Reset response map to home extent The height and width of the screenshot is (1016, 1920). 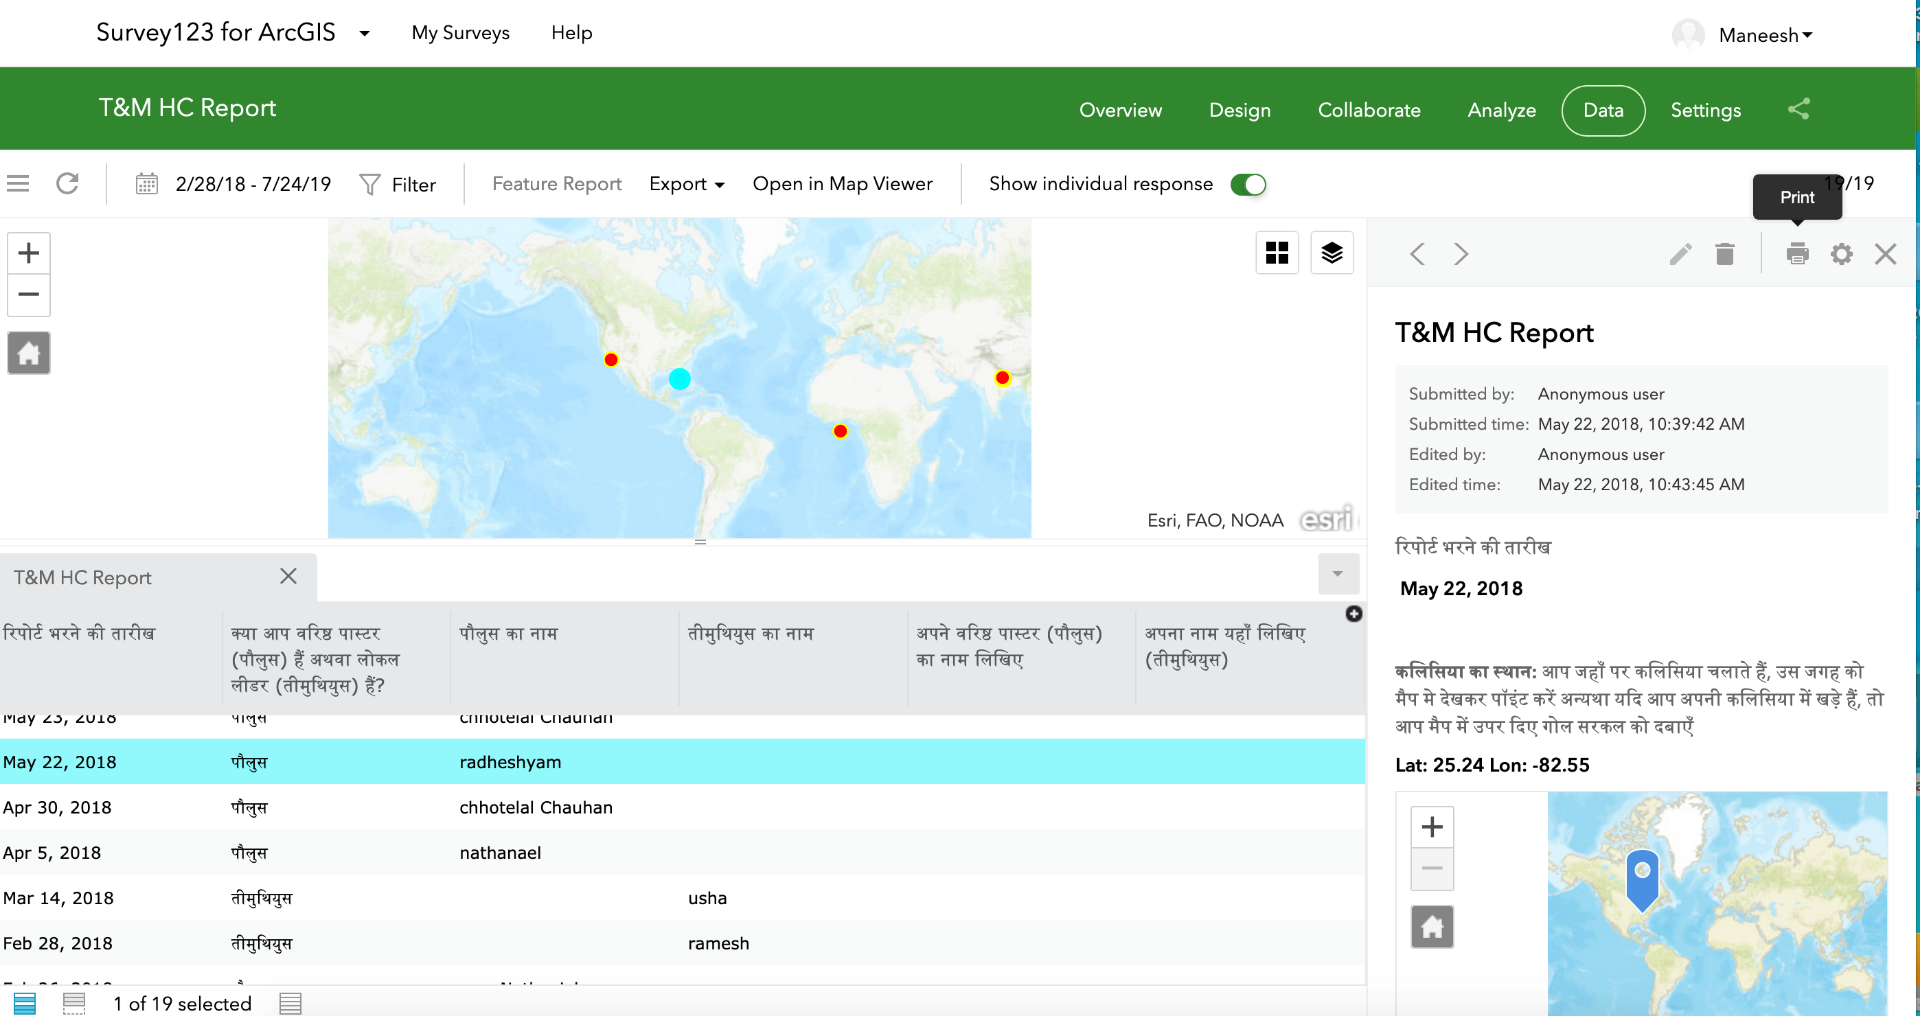pyautogui.click(x=1432, y=927)
